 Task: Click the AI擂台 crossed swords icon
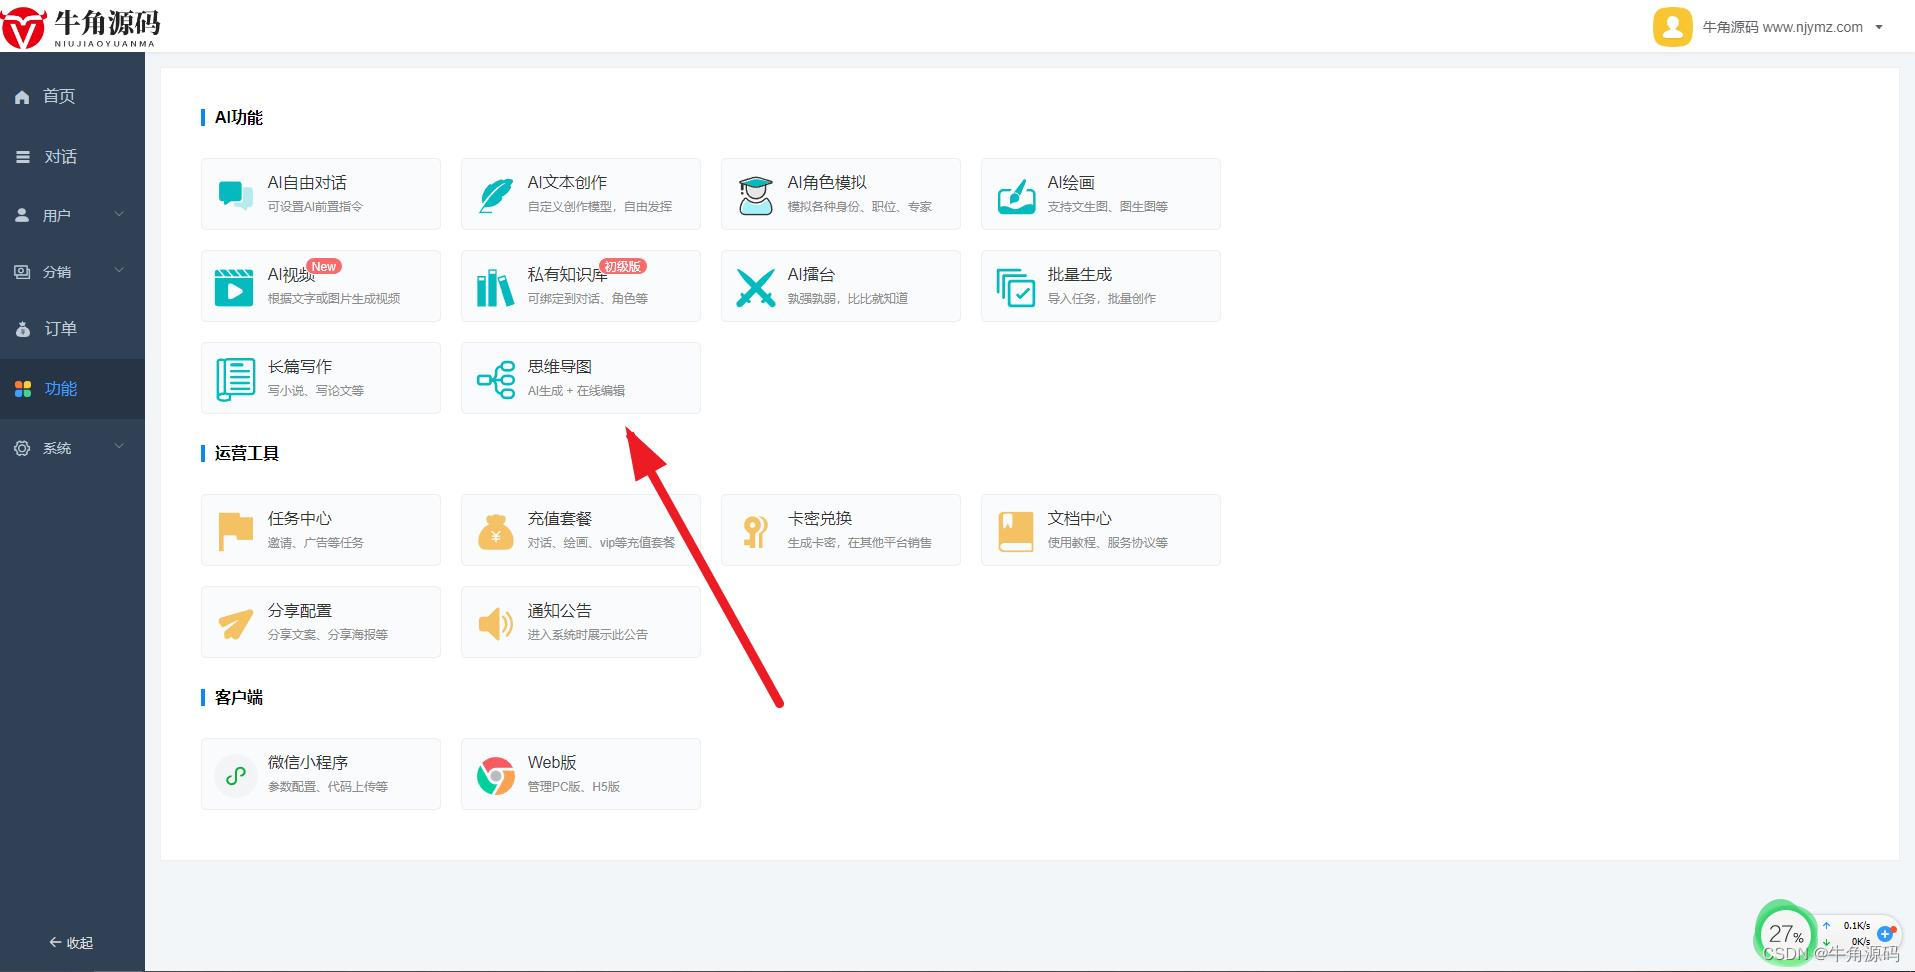click(755, 287)
